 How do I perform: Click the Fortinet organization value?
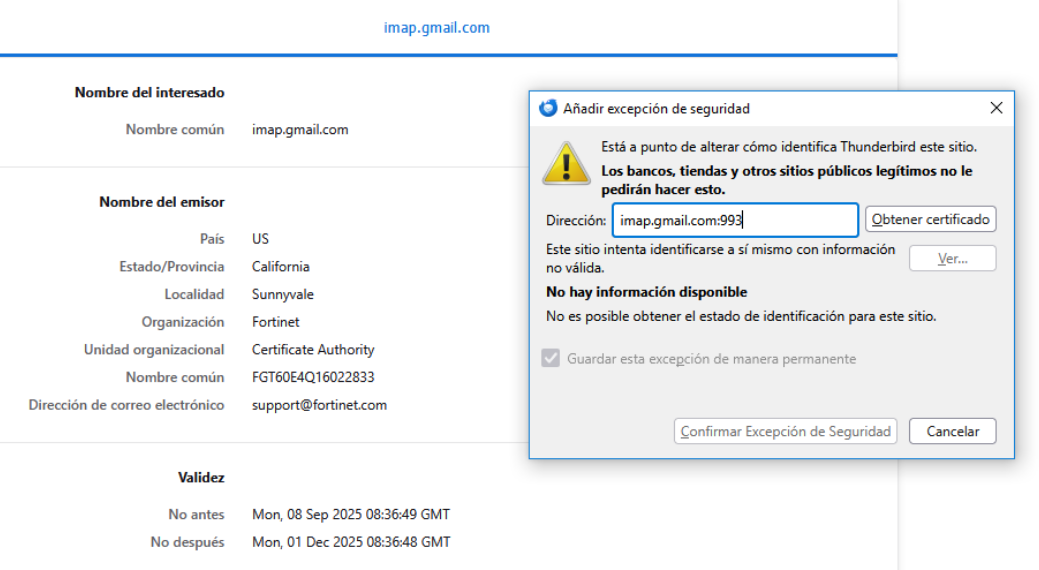276,322
